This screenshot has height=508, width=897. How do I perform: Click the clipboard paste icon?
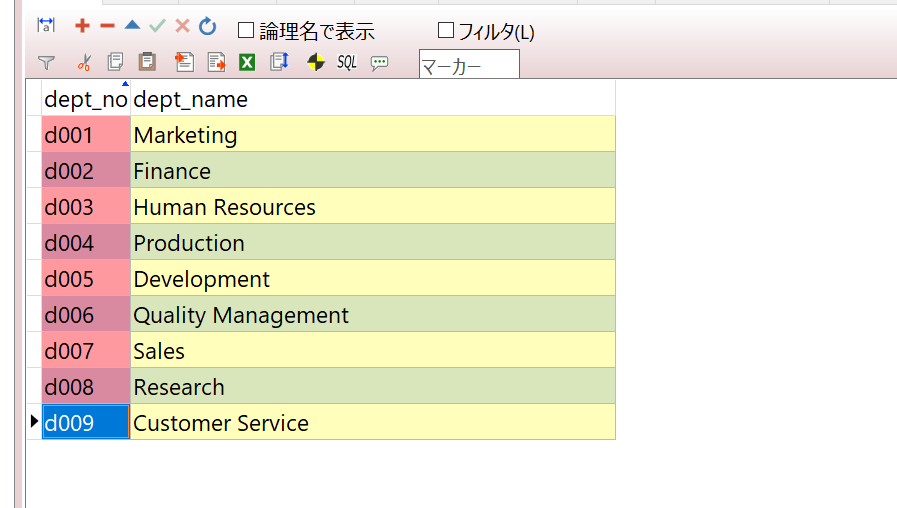[147, 61]
